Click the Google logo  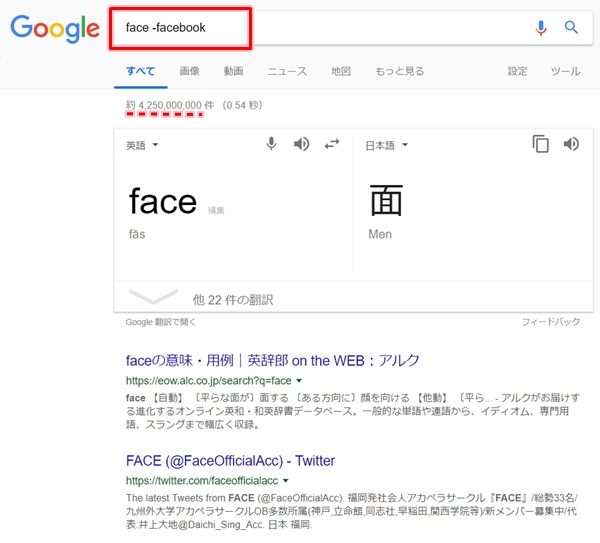(55, 29)
